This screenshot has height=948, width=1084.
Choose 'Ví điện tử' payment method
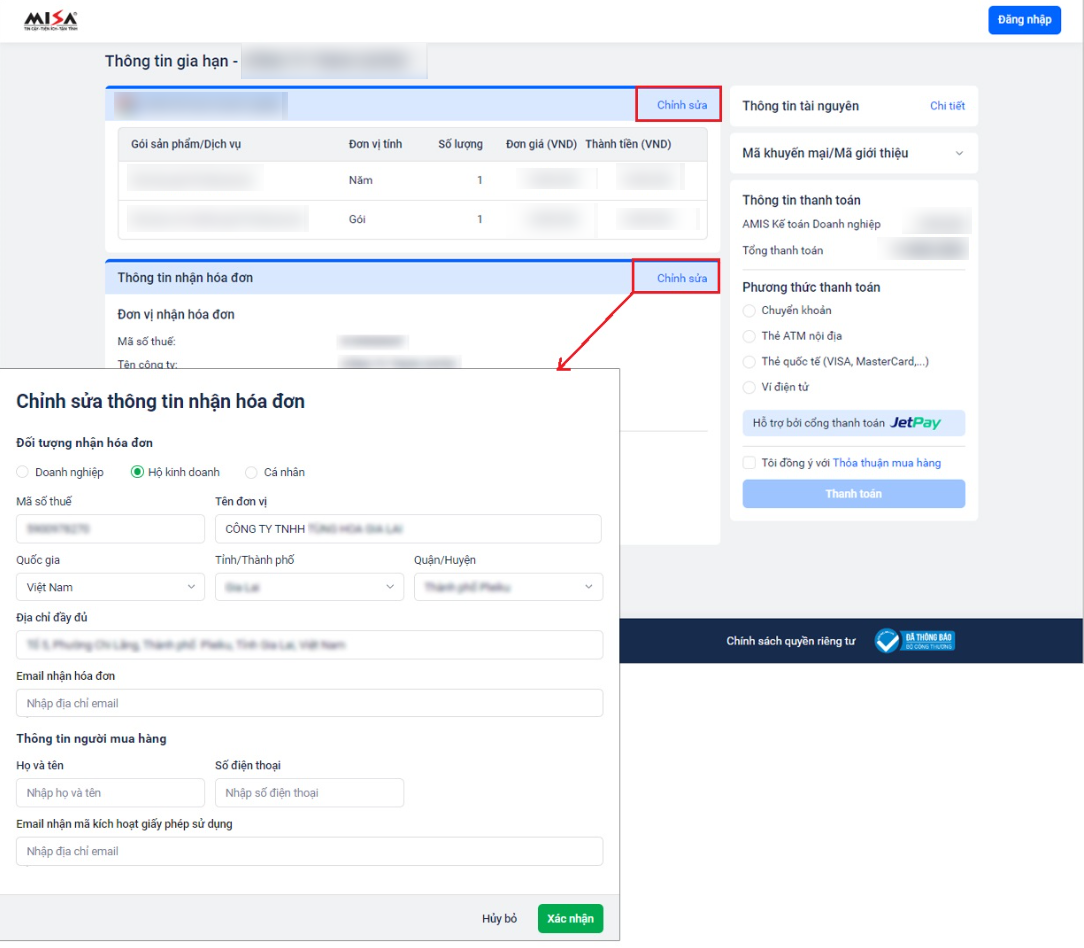(749, 388)
